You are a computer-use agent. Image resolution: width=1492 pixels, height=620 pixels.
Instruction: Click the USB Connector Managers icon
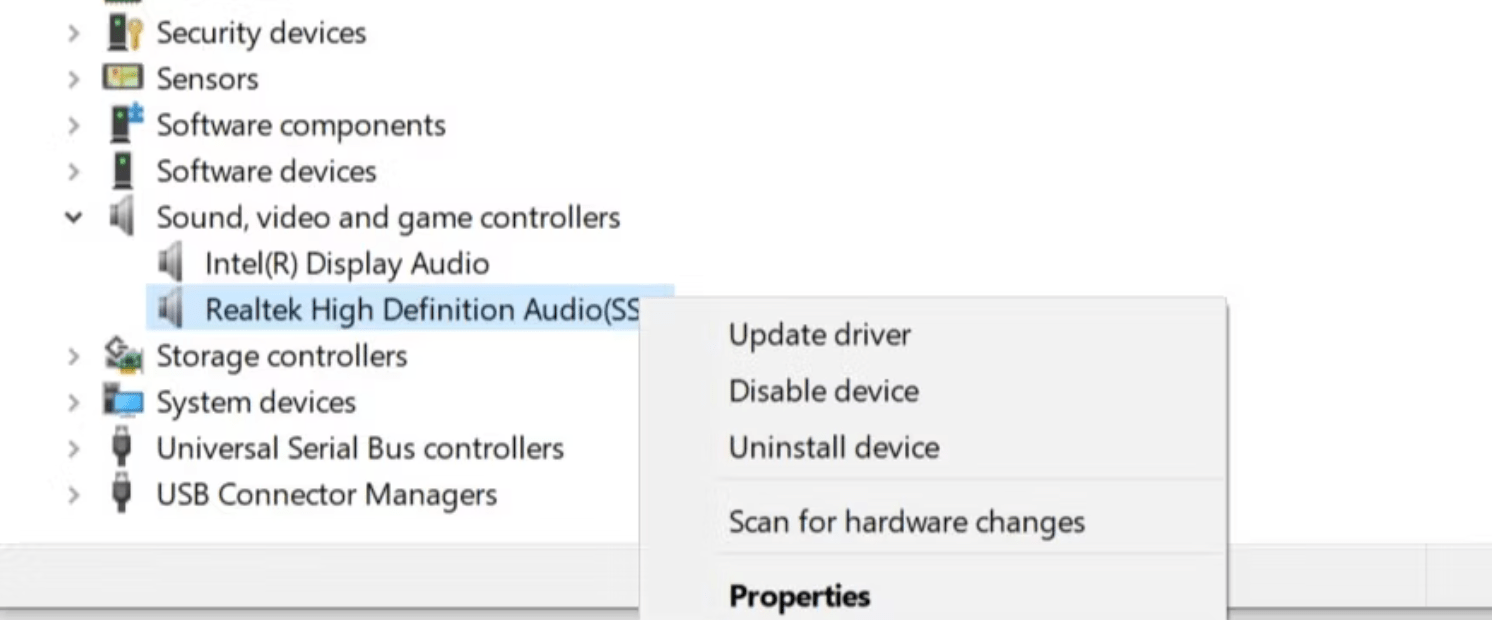(x=122, y=493)
